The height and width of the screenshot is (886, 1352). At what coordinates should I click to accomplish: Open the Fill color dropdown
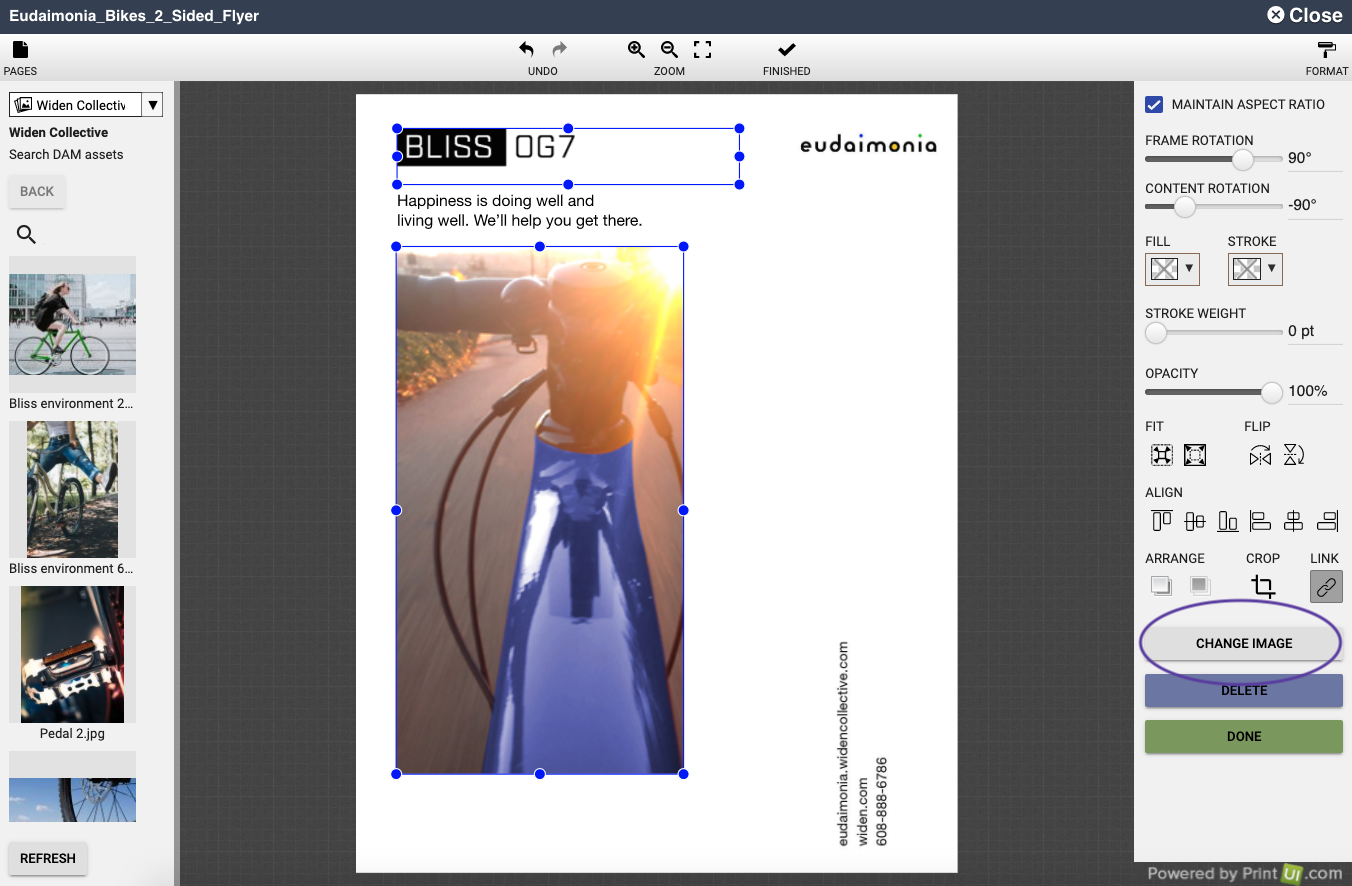(x=1172, y=268)
